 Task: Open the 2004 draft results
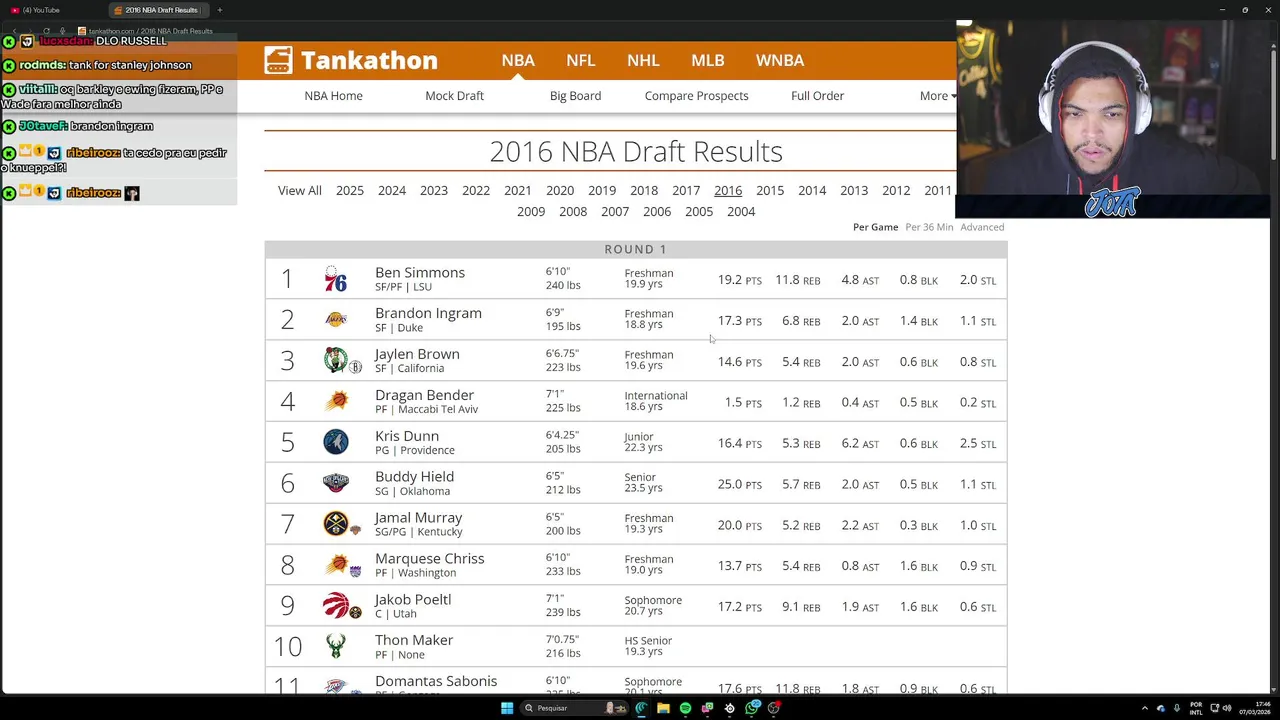pyautogui.click(x=741, y=212)
